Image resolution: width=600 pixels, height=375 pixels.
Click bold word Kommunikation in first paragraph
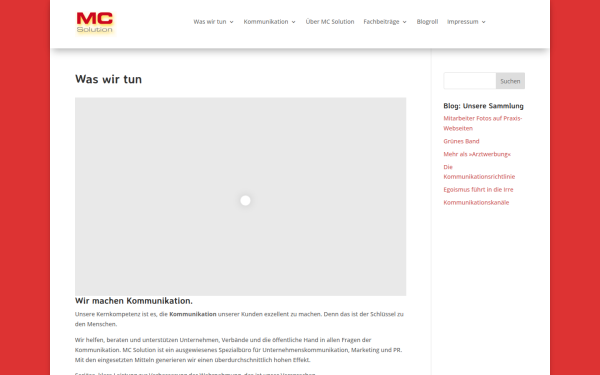tap(193, 314)
